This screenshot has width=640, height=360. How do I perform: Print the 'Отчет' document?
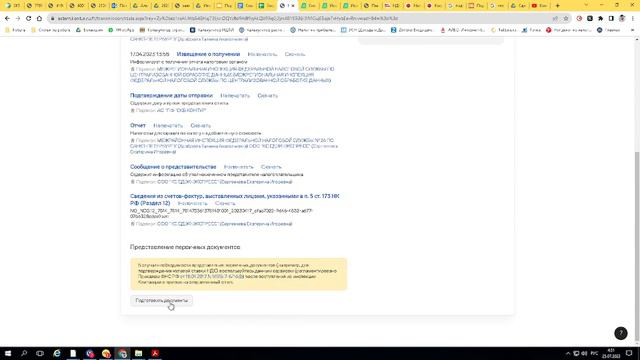168,126
